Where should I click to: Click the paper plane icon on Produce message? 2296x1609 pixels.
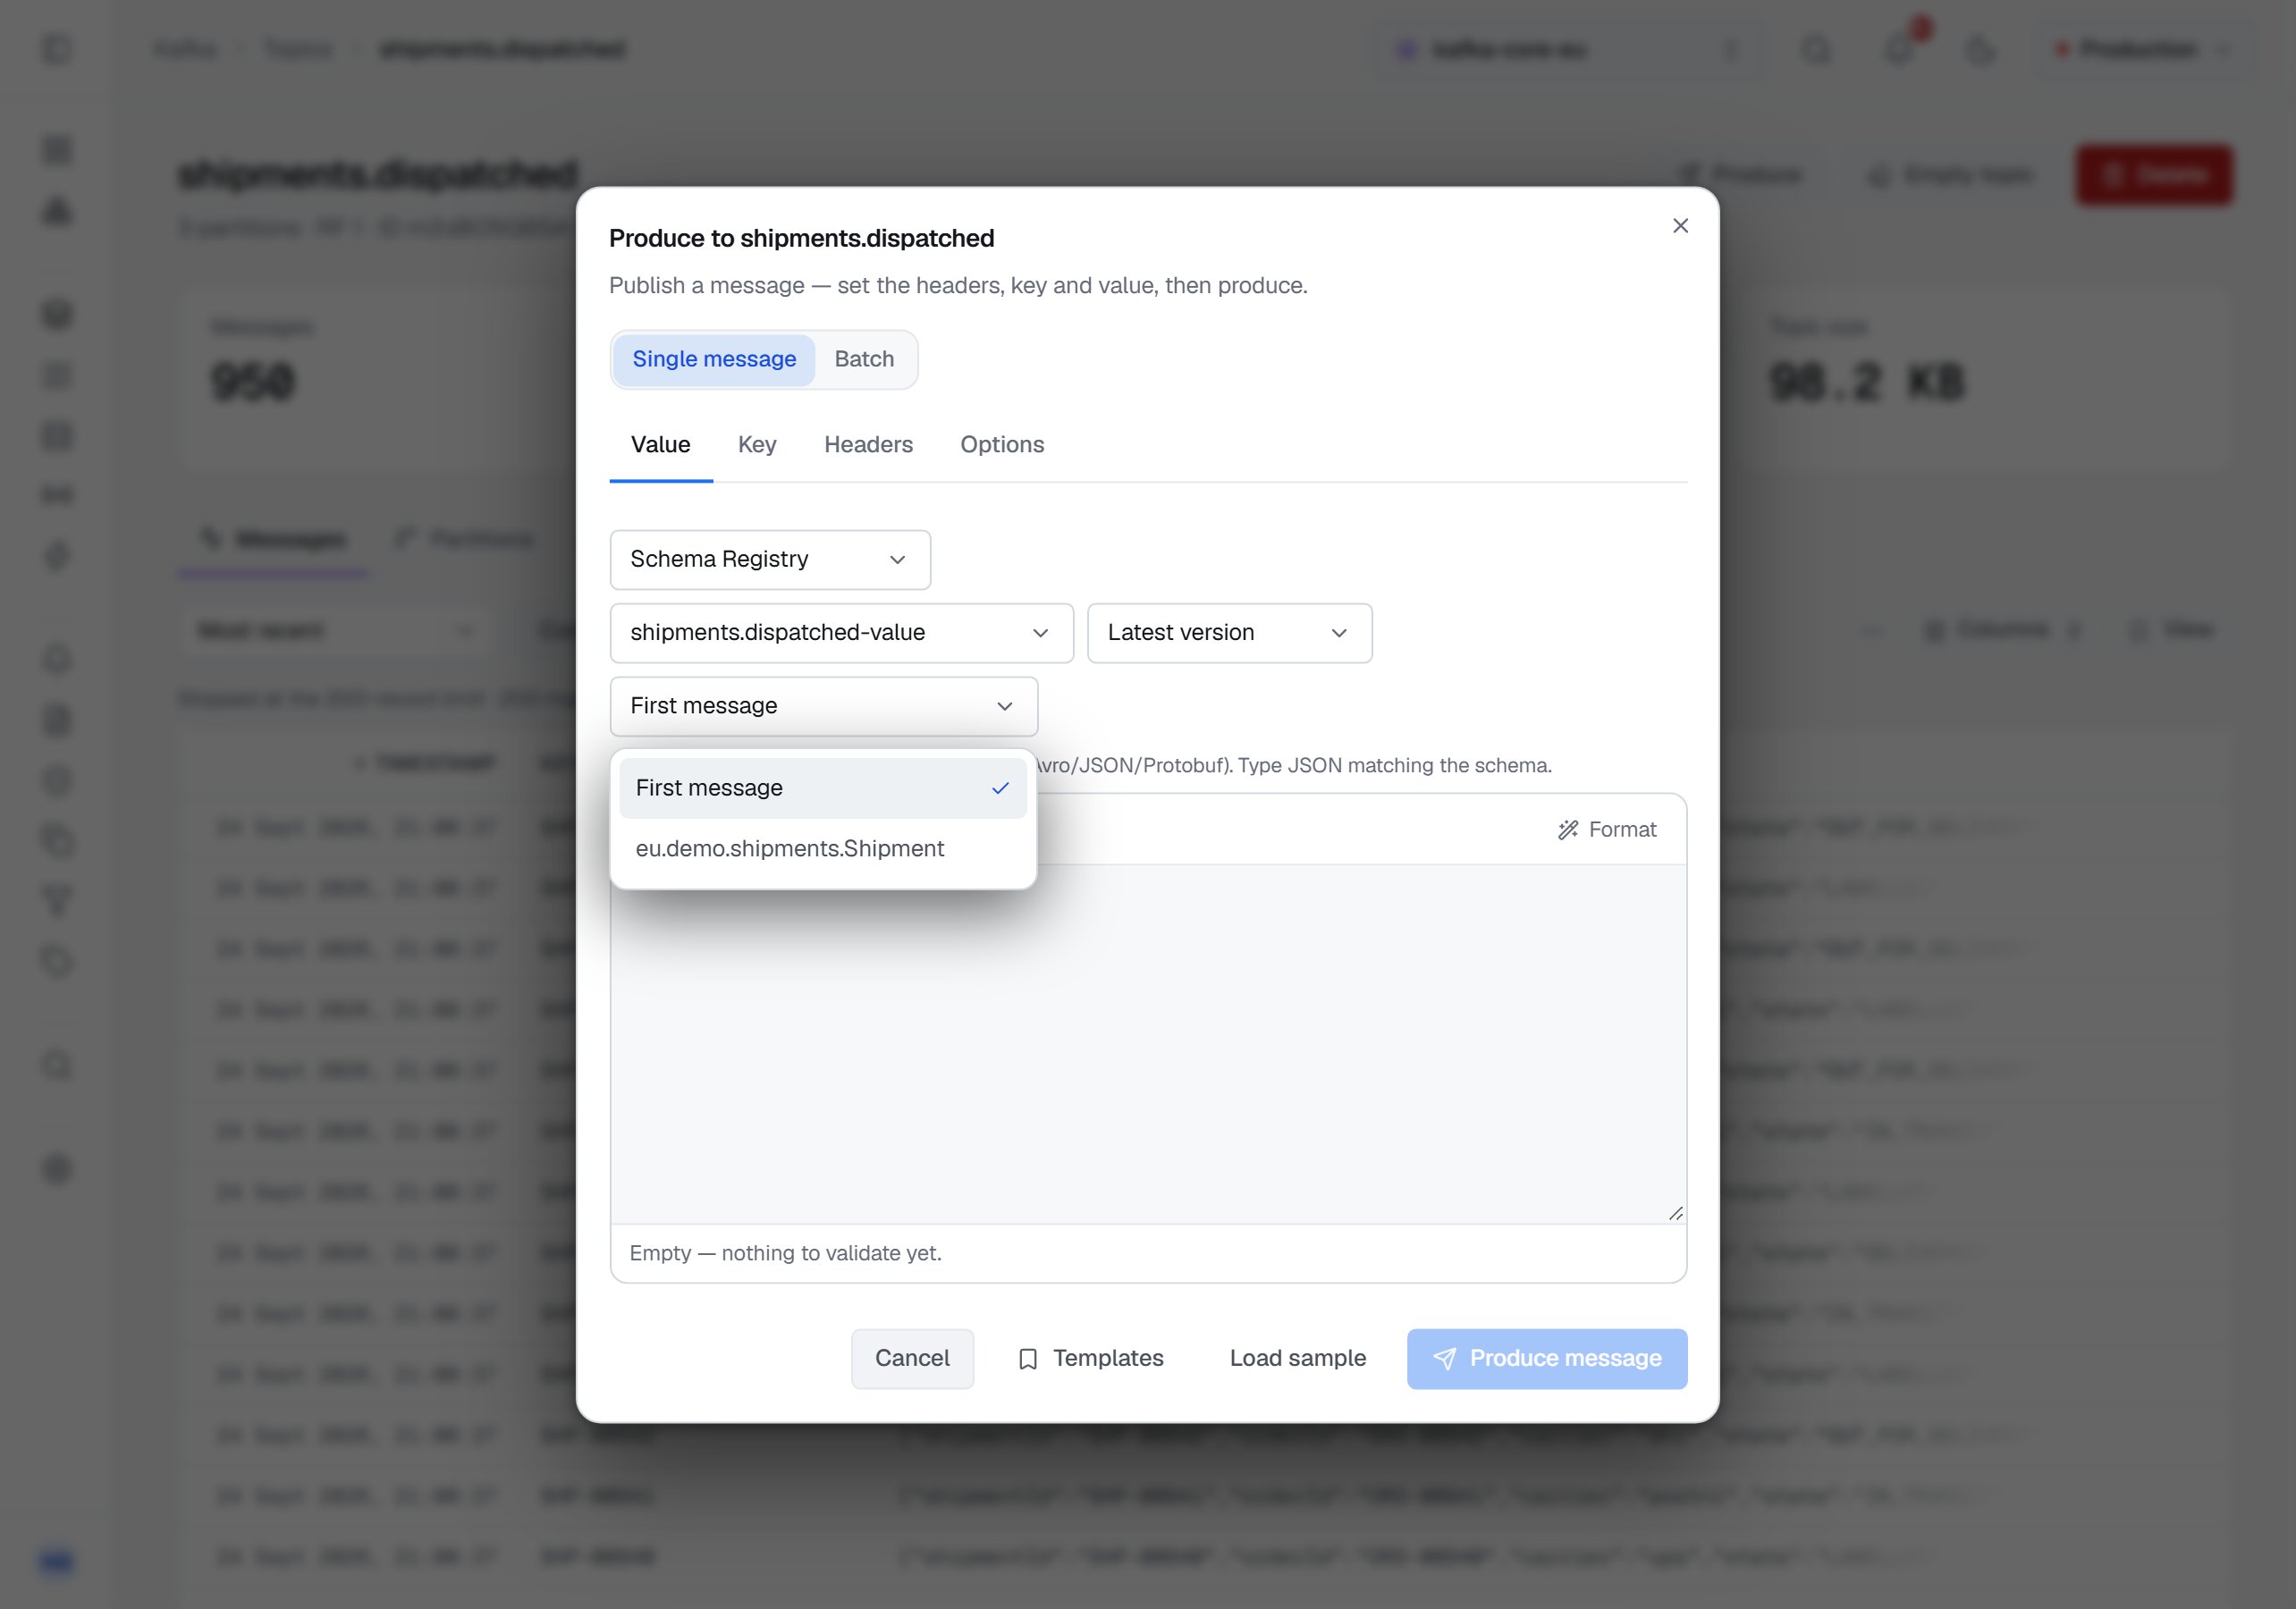tap(1444, 1358)
